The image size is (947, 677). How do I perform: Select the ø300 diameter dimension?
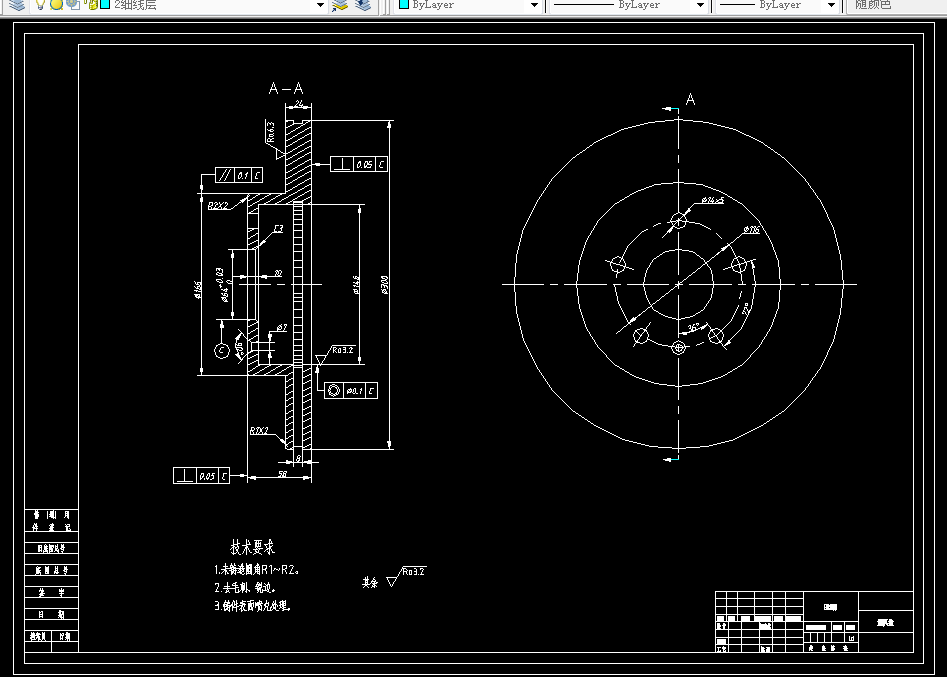pyautogui.click(x=385, y=284)
